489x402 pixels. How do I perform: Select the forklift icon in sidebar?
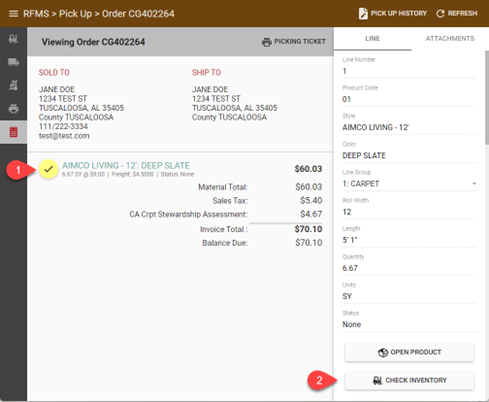pos(13,39)
